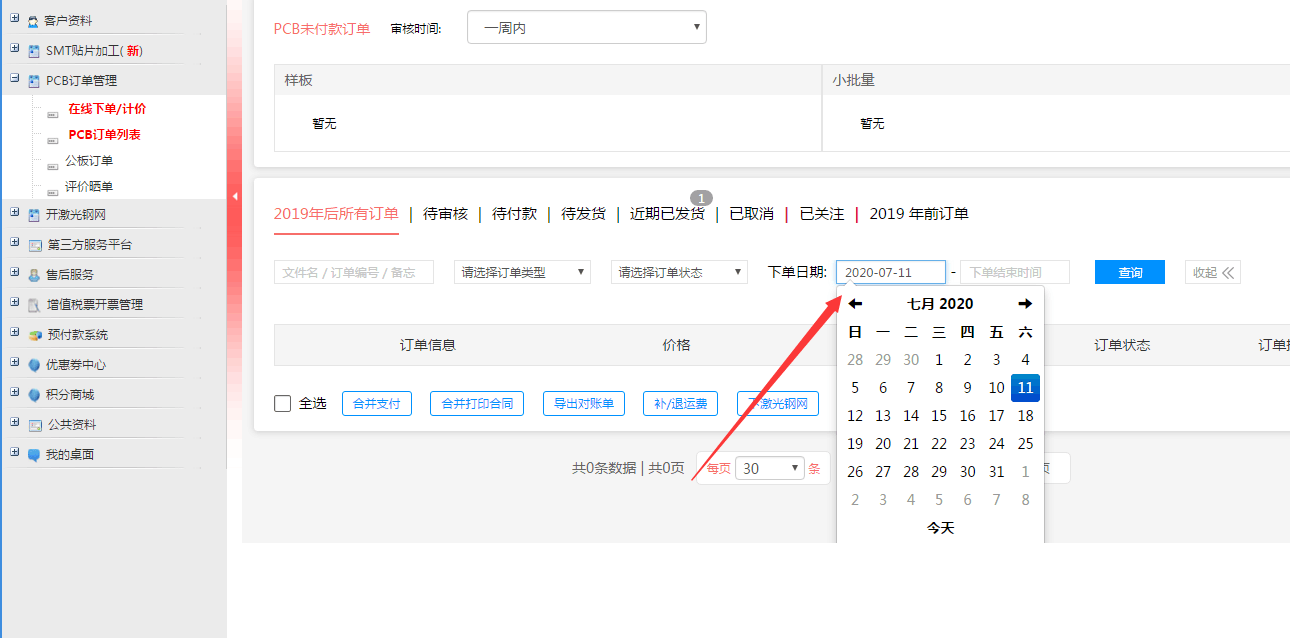Click the 导出对账单 button
Image resolution: width=1290 pixels, height=638 pixels.
(584, 403)
